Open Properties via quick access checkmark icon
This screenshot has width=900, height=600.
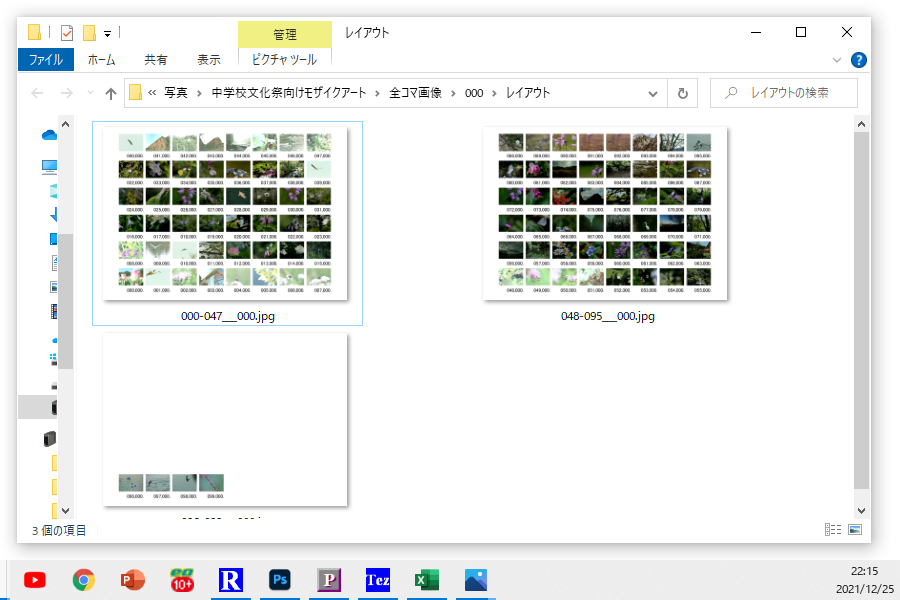click(x=67, y=33)
